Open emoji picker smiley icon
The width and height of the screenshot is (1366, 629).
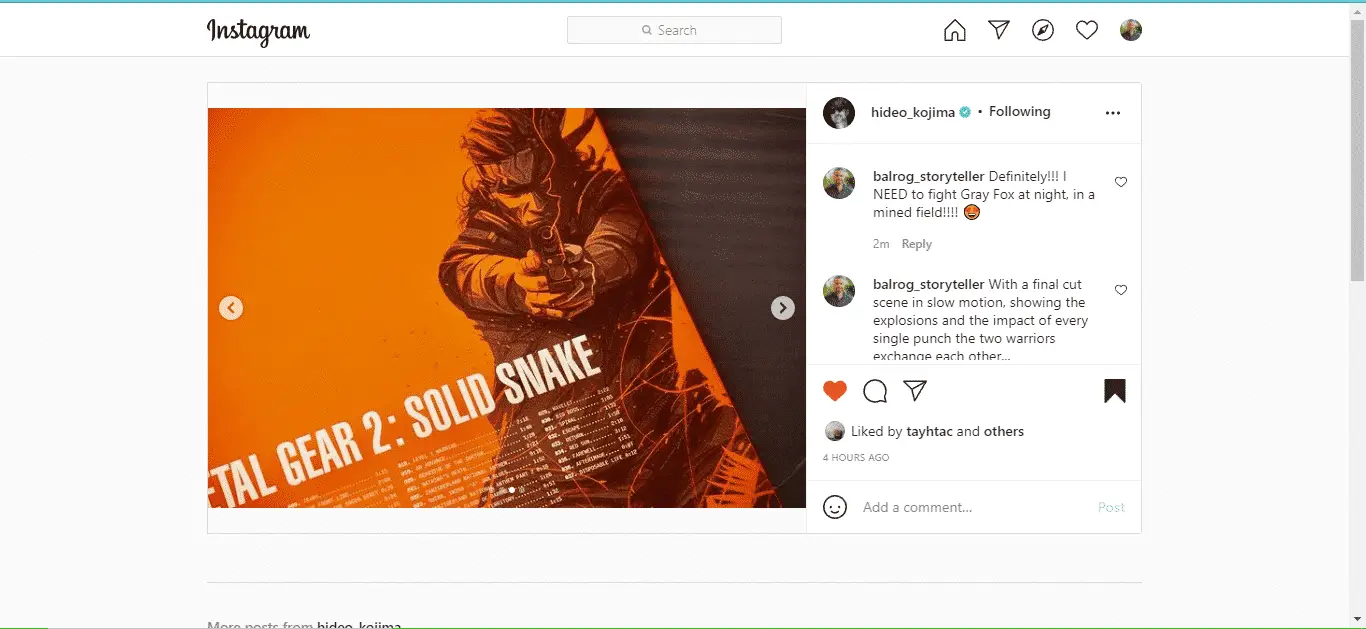point(835,507)
